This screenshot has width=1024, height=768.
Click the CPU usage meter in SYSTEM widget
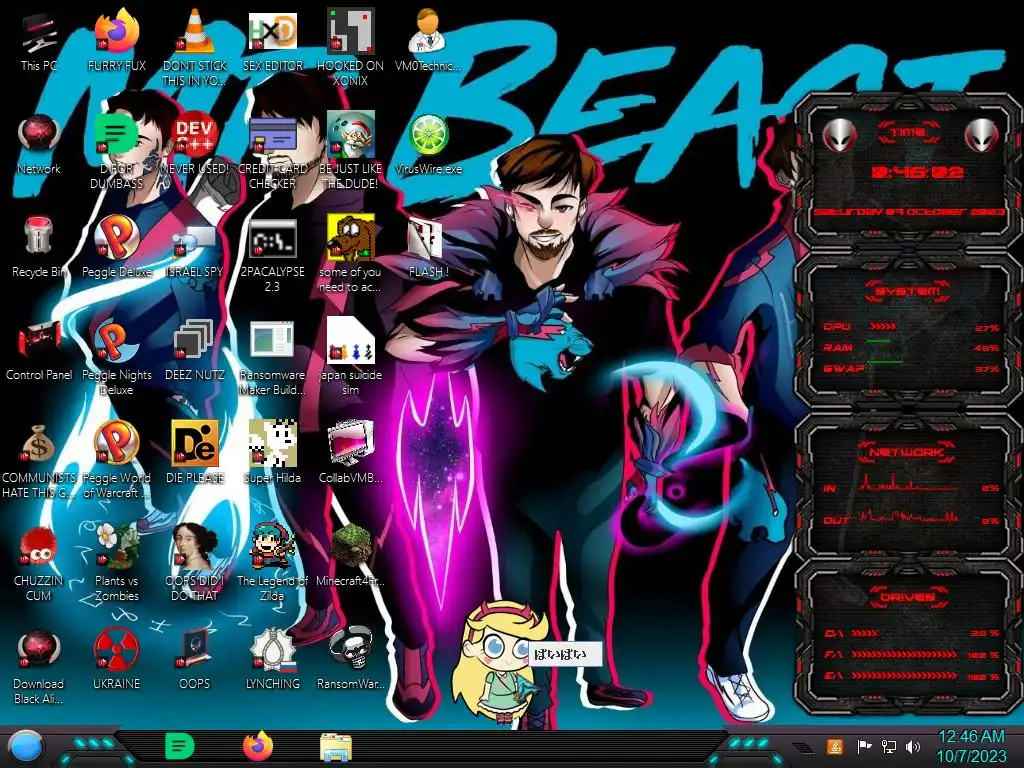911,327
